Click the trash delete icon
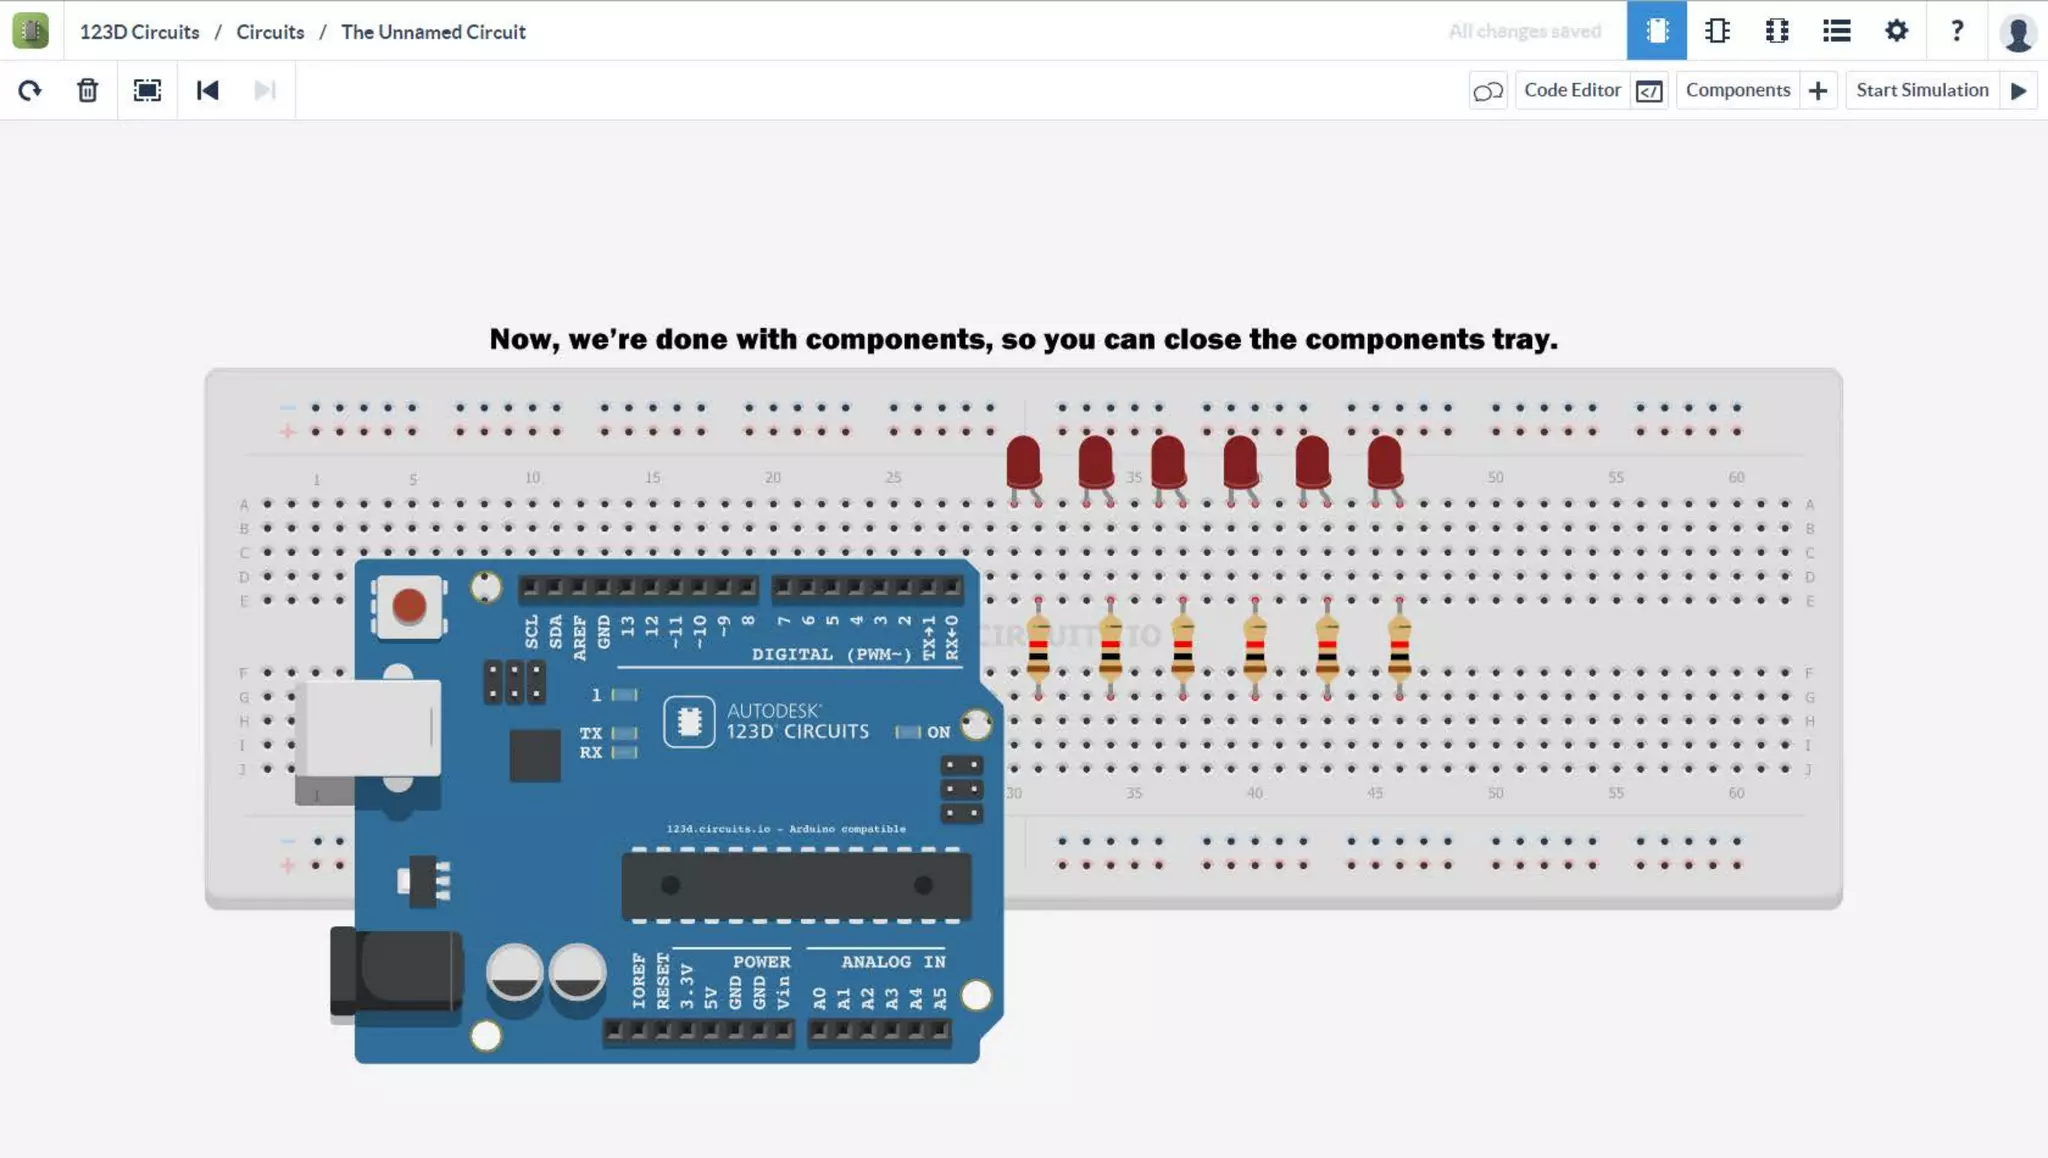The height and width of the screenshot is (1158, 2048). point(88,91)
